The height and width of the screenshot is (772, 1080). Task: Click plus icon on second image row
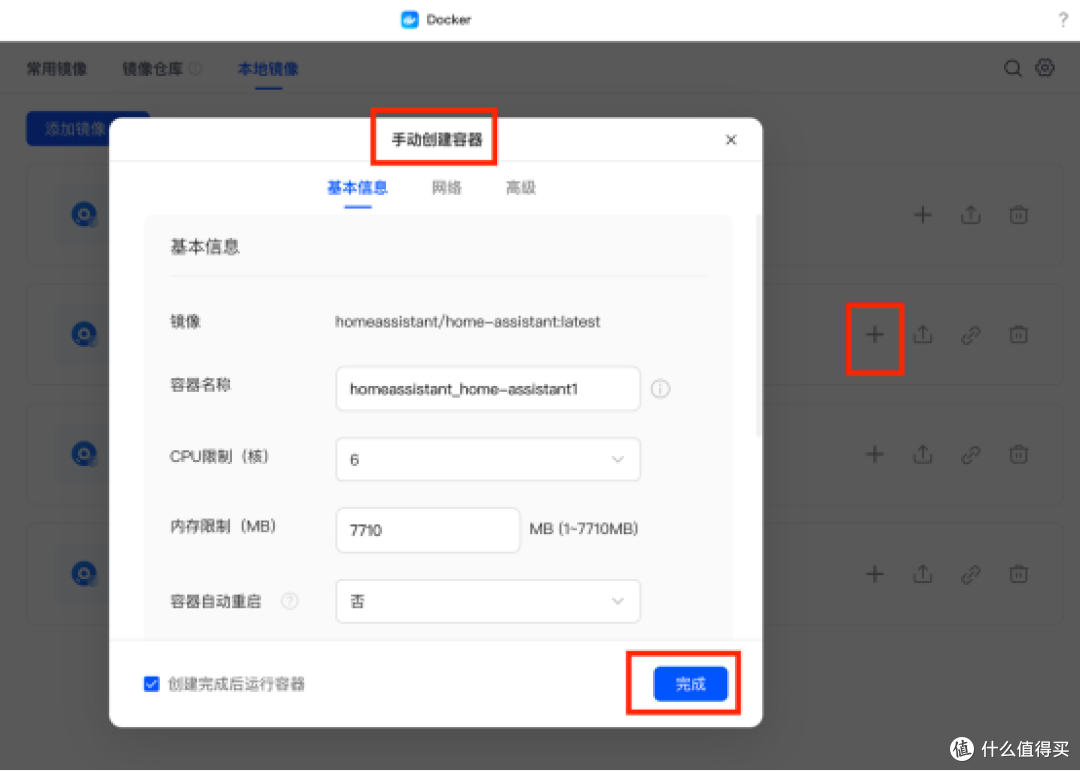pyautogui.click(x=875, y=335)
